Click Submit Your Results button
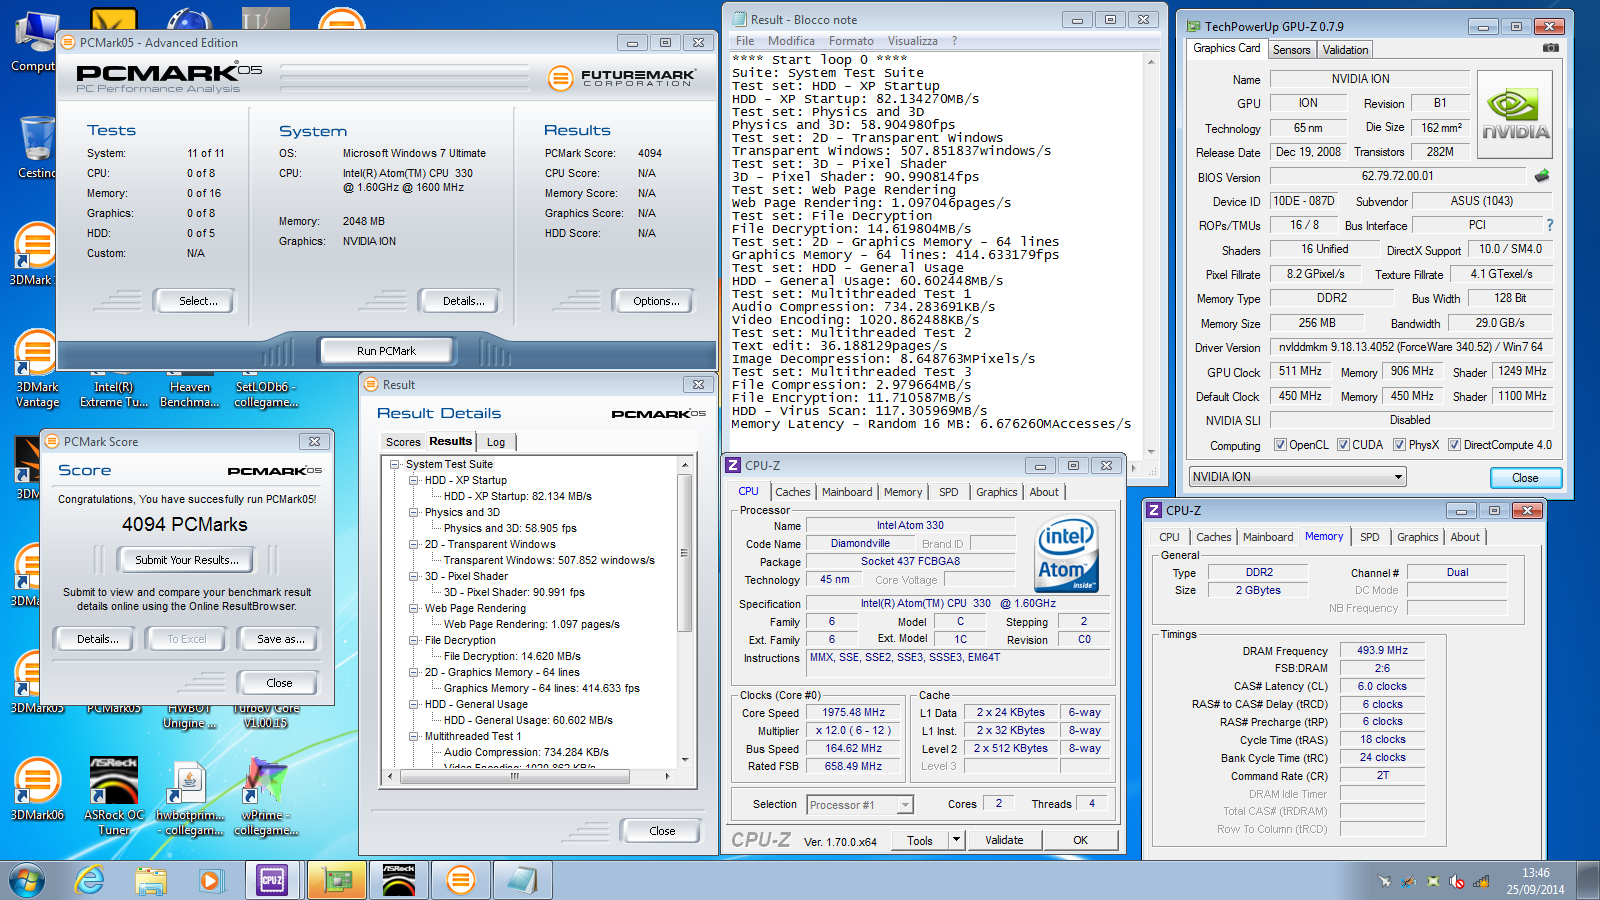Image resolution: width=1600 pixels, height=900 pixels. (187, 560)
